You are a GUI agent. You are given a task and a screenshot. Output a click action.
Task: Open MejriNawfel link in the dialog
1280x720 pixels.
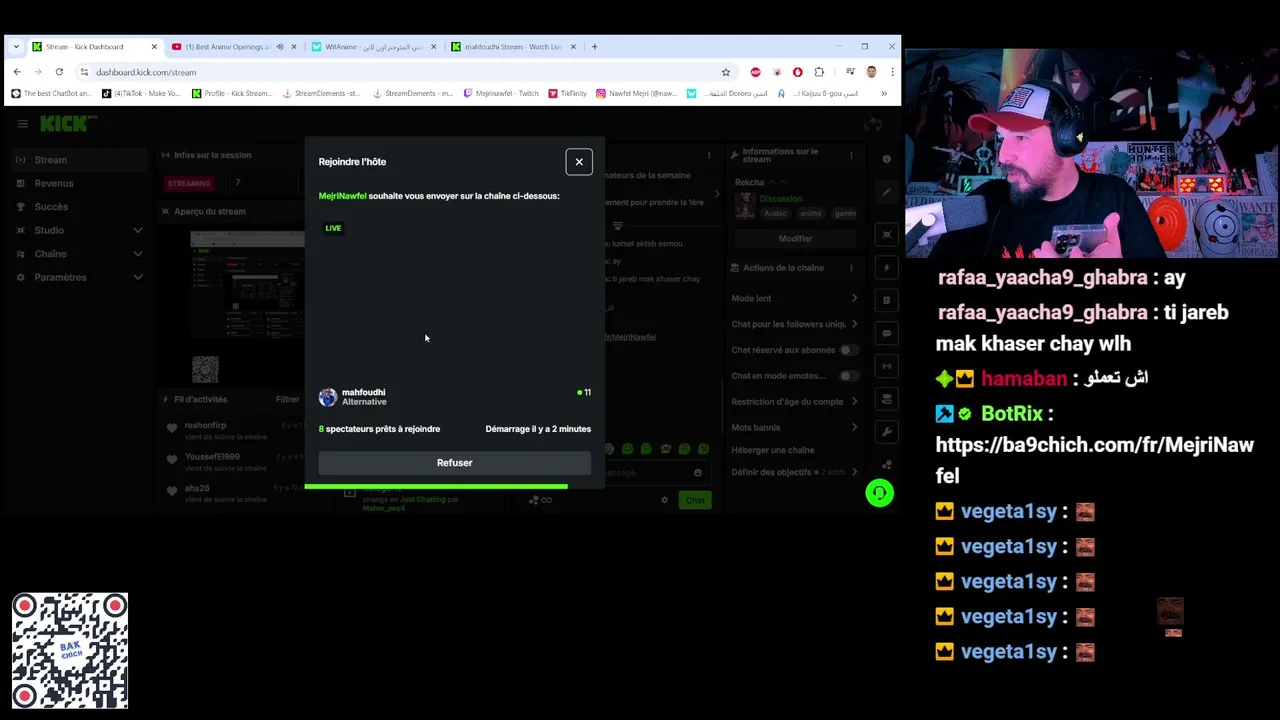pyautogui.click(x=342, y=196)
